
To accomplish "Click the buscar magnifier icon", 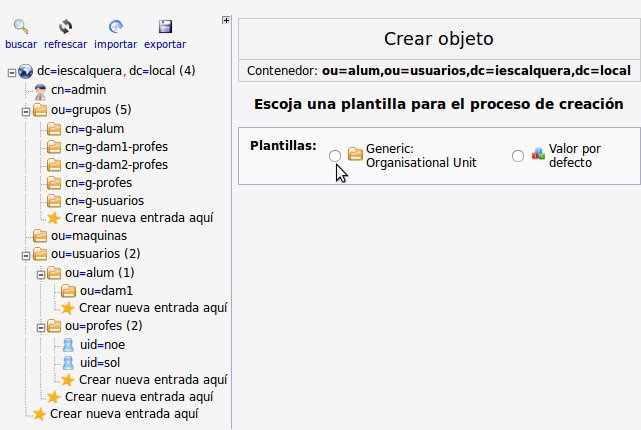I will pos(21,27).
